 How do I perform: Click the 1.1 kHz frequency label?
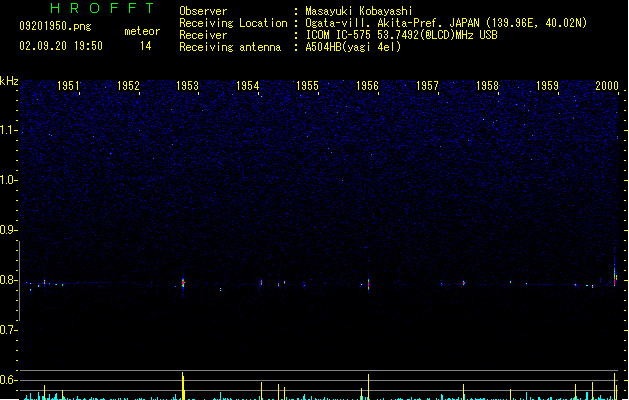[9, 130]
